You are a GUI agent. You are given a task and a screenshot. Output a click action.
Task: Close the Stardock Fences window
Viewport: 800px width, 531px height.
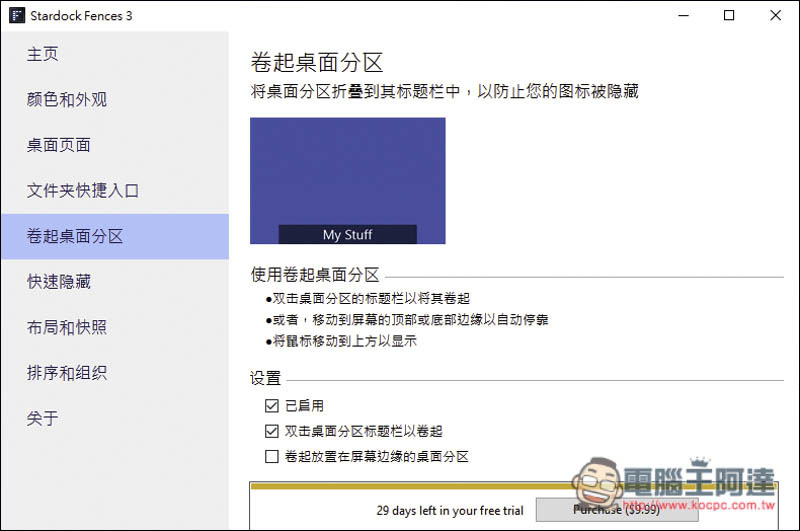776,15
